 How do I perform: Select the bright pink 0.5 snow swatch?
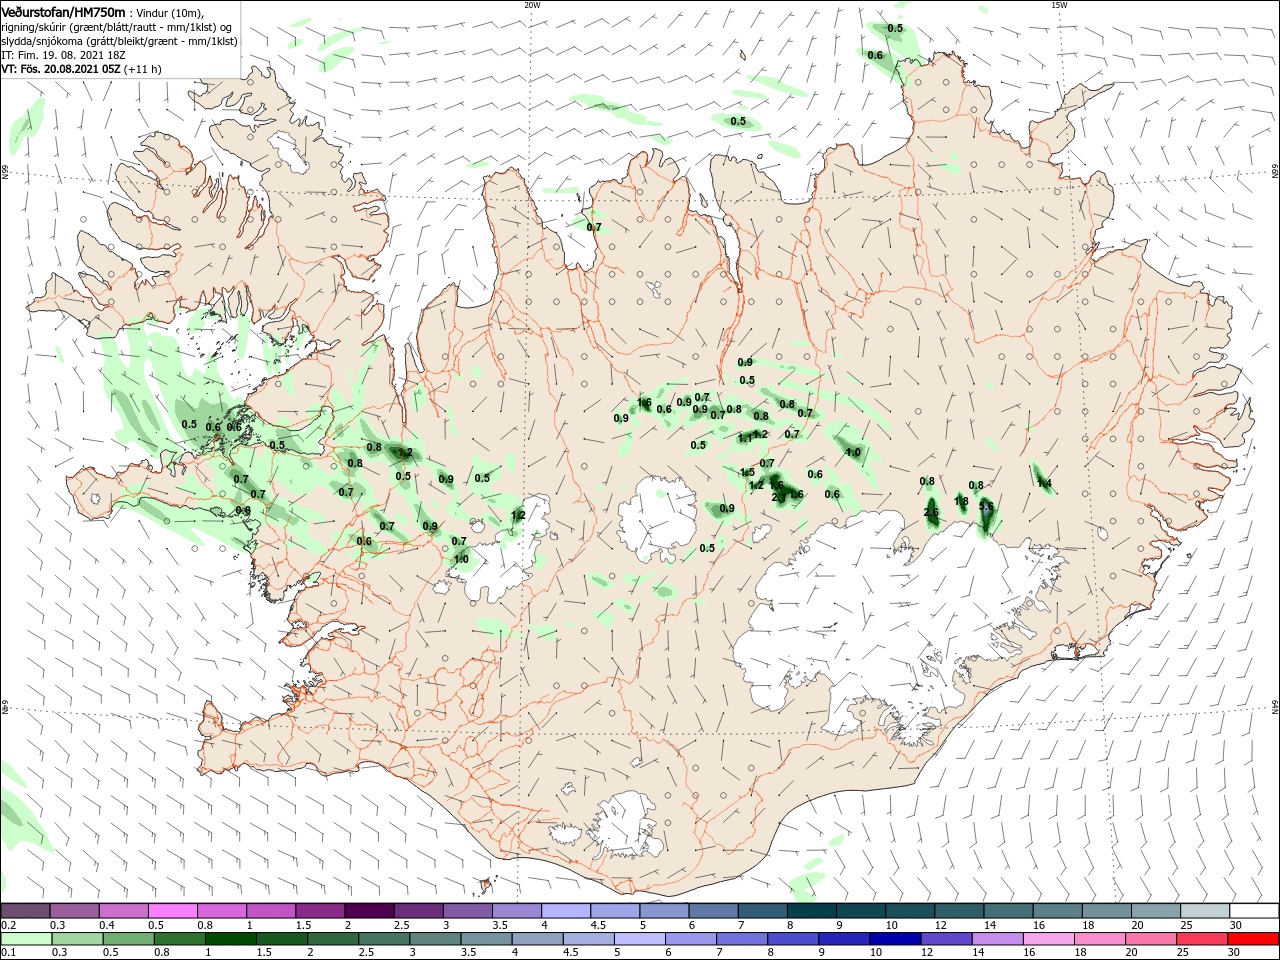point(173,911)
